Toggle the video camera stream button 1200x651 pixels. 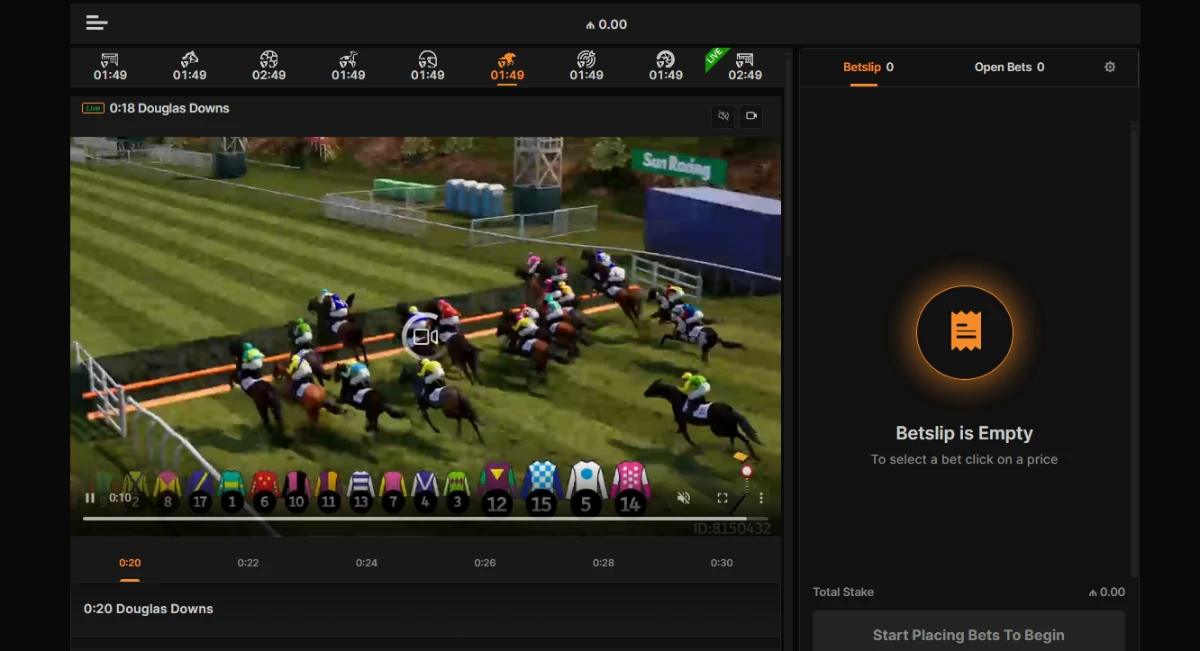(752, 116)
